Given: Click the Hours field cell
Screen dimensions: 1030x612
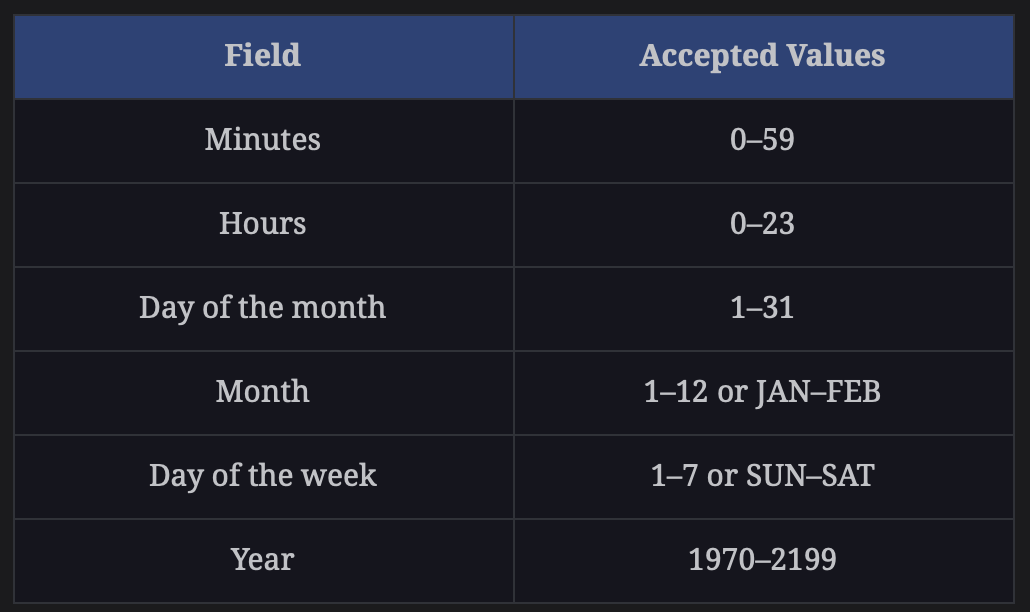Looking at the screenshot, I should click(263, 225).
